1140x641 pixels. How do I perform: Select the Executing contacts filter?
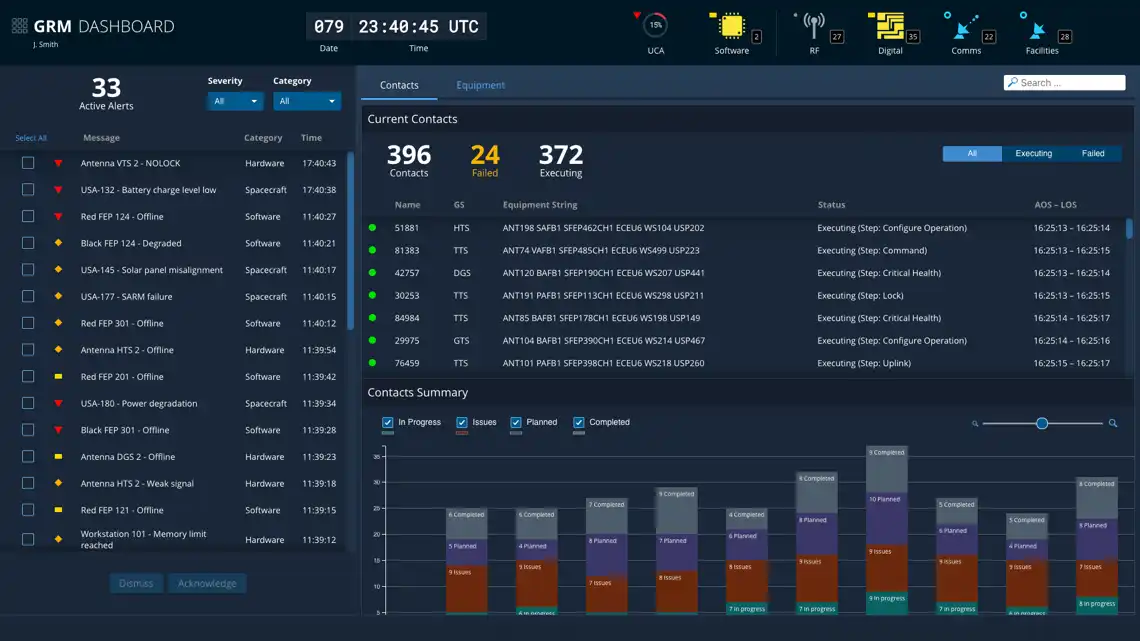click(1033, 153)
